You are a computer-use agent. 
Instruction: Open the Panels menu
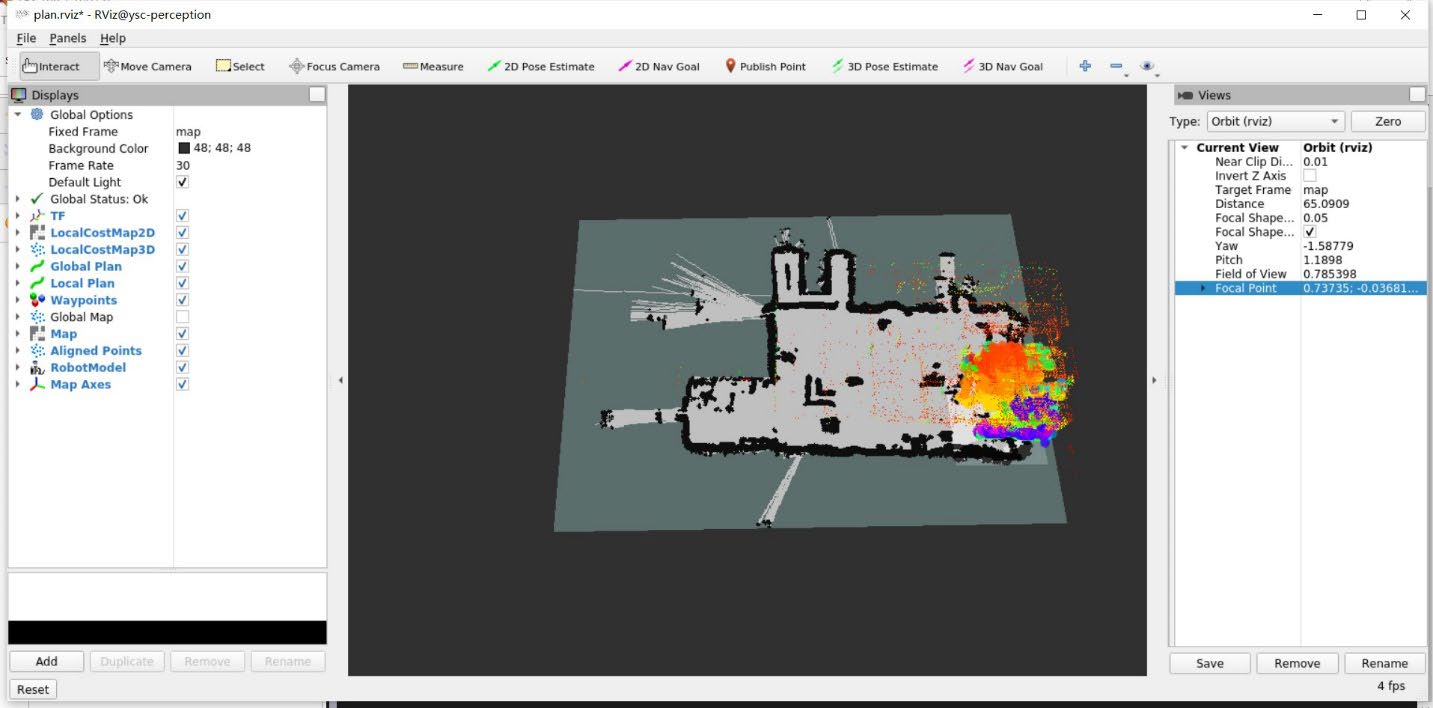tap(68, 38)
